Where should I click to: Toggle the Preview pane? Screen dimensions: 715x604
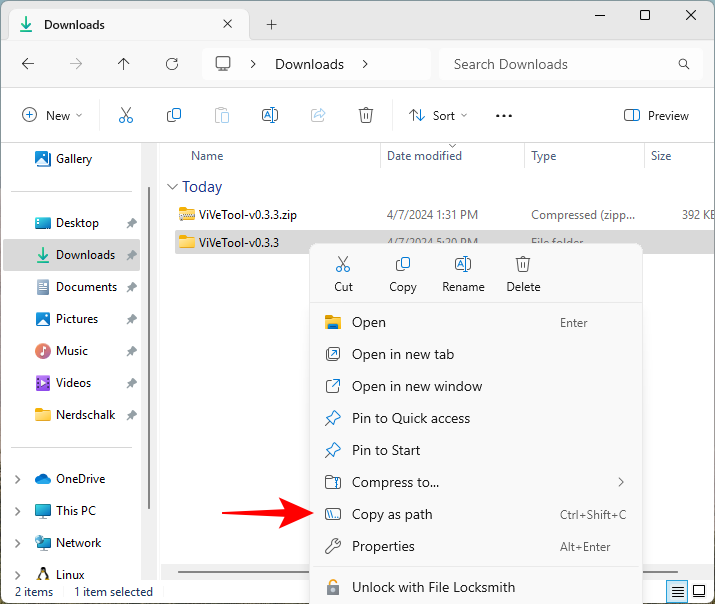(656, 115)
